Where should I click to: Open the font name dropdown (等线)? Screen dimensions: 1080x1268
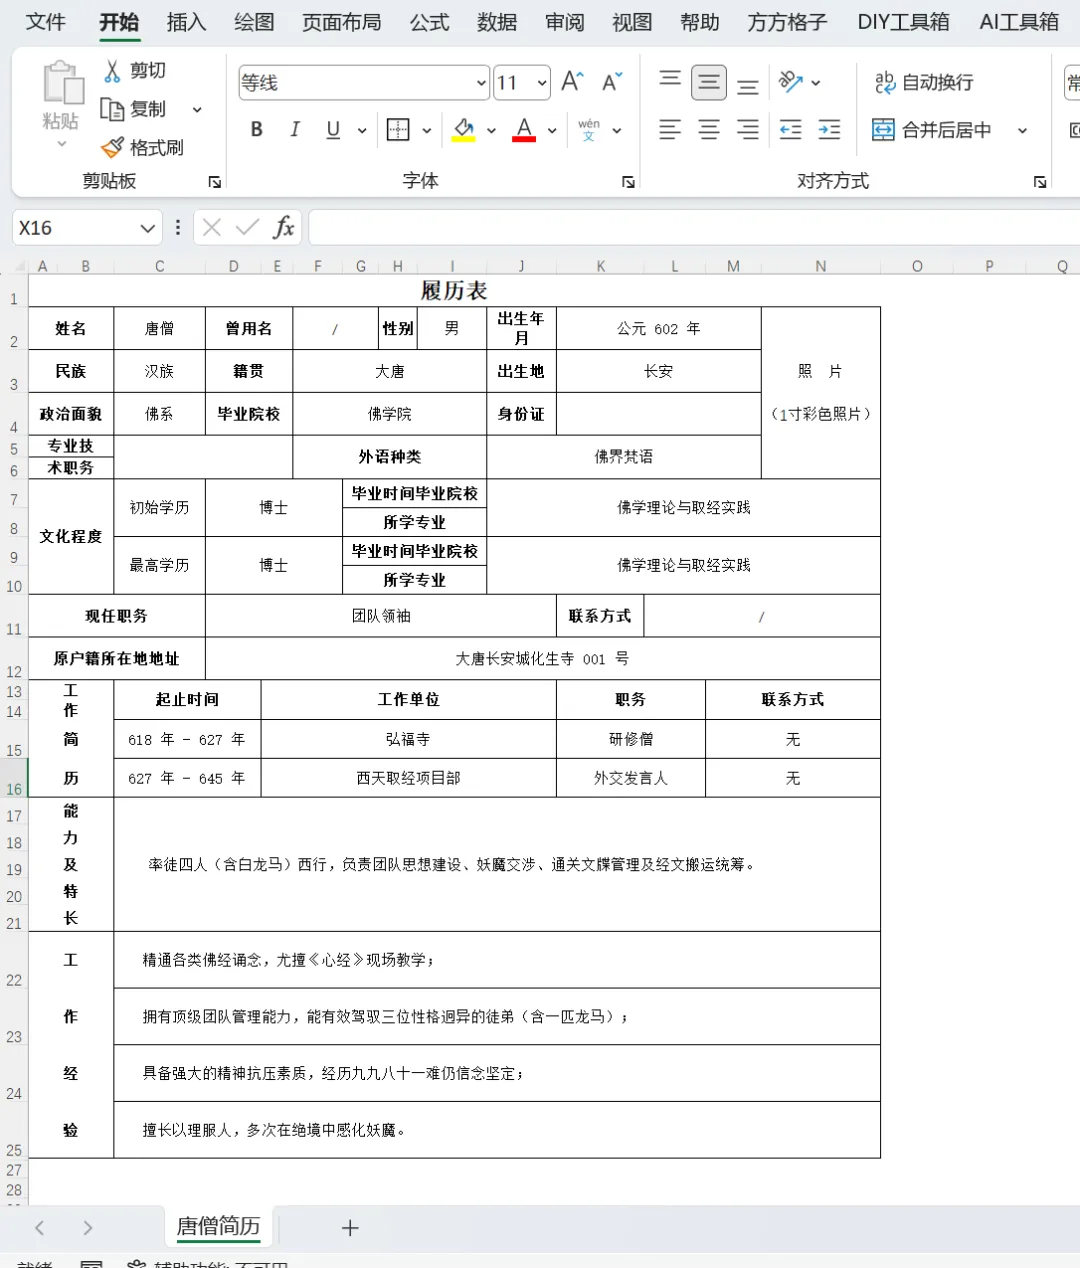point(481,82)
